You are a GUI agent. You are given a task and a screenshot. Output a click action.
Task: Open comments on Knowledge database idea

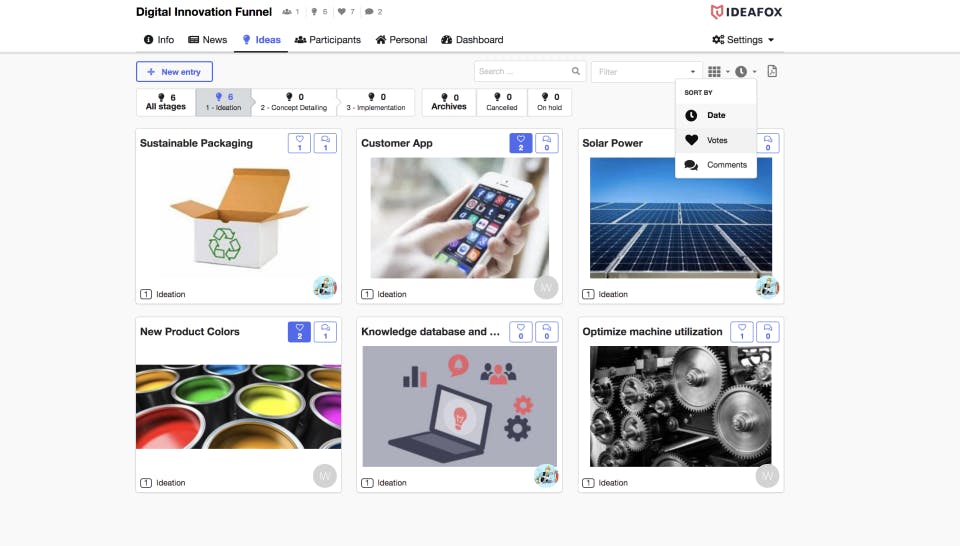[x=547, y=332]
